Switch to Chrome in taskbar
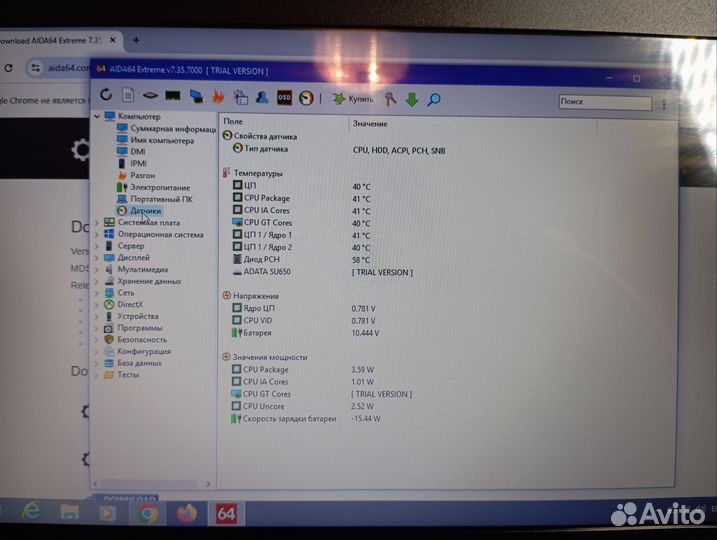This screenshot has height=540, width=717. 147,513
